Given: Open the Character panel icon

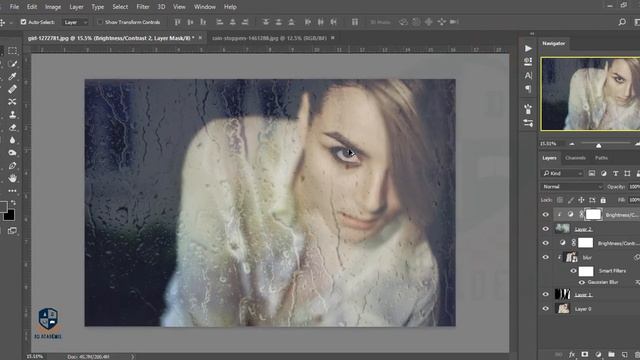Looking at the screenshot, I should pos(528,76).
